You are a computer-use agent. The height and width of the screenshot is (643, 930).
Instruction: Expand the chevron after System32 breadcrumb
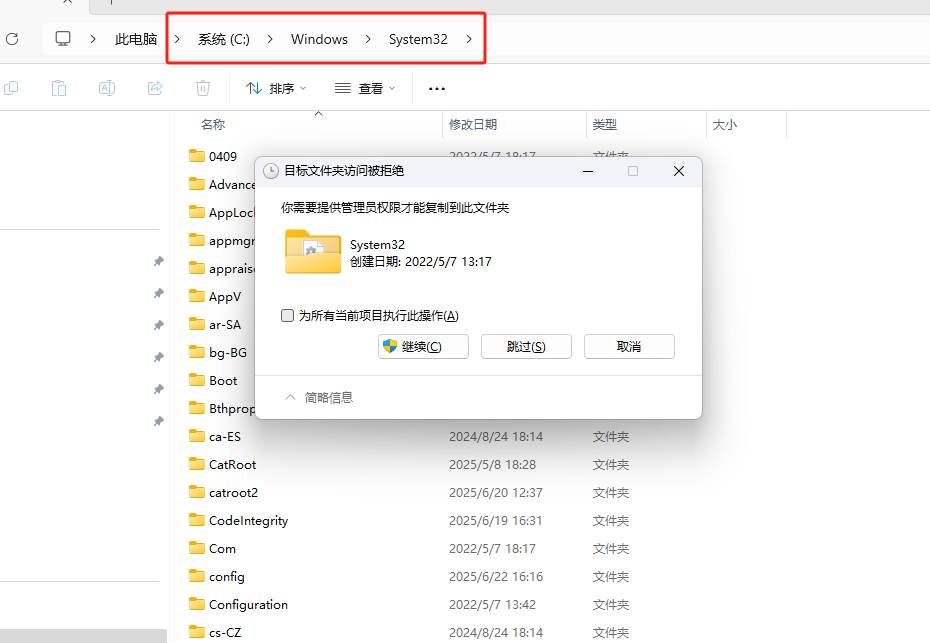pyautogui.click(x=469, y=39)
